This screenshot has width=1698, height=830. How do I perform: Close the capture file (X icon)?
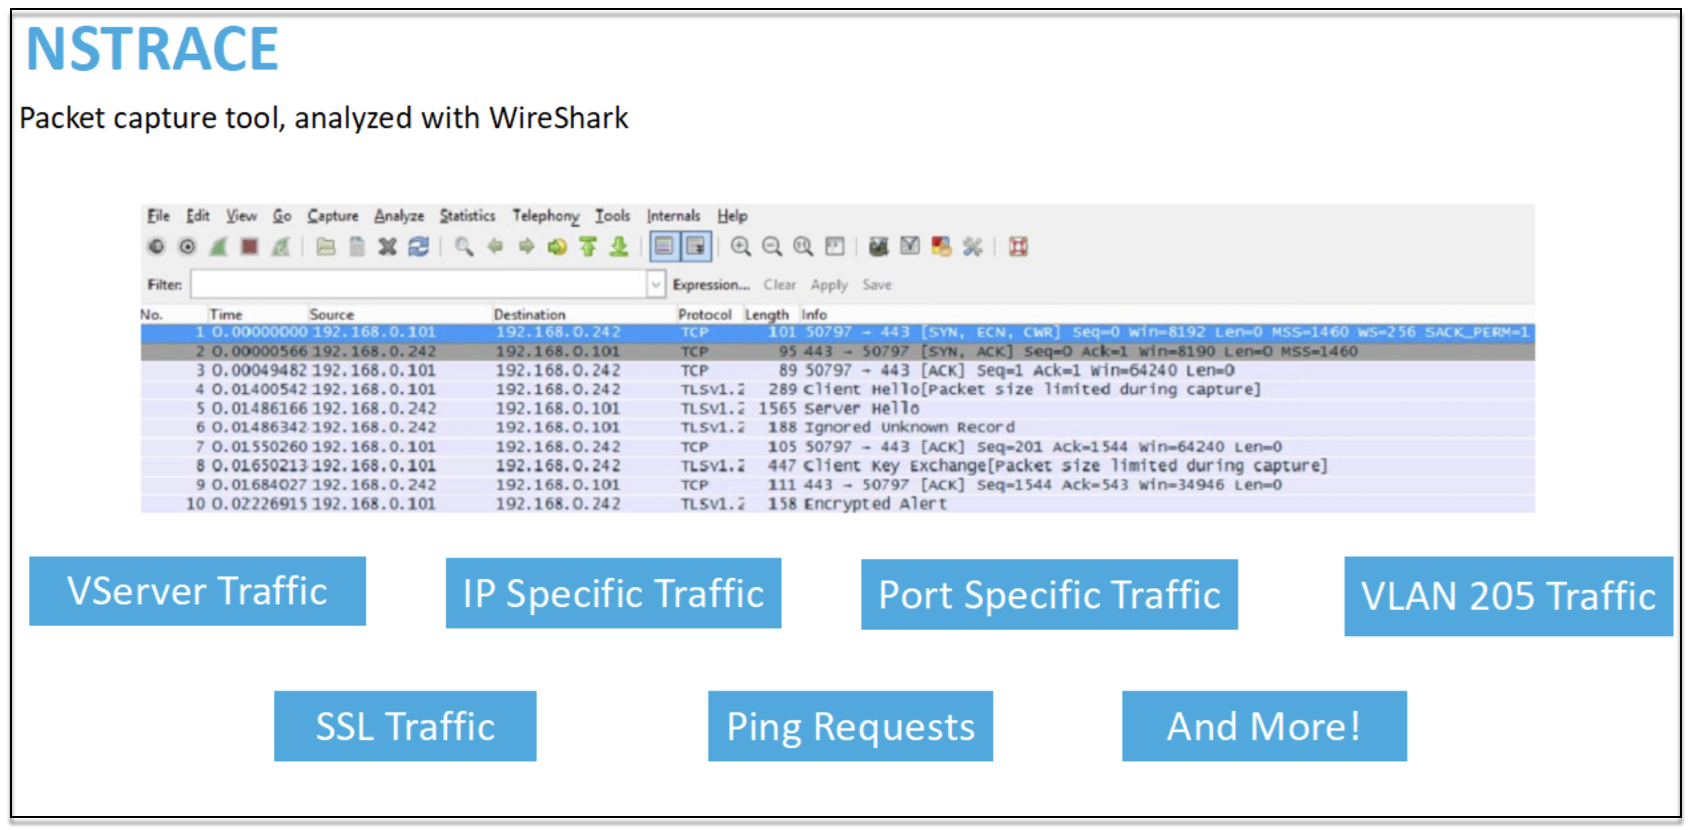[388, 246]
